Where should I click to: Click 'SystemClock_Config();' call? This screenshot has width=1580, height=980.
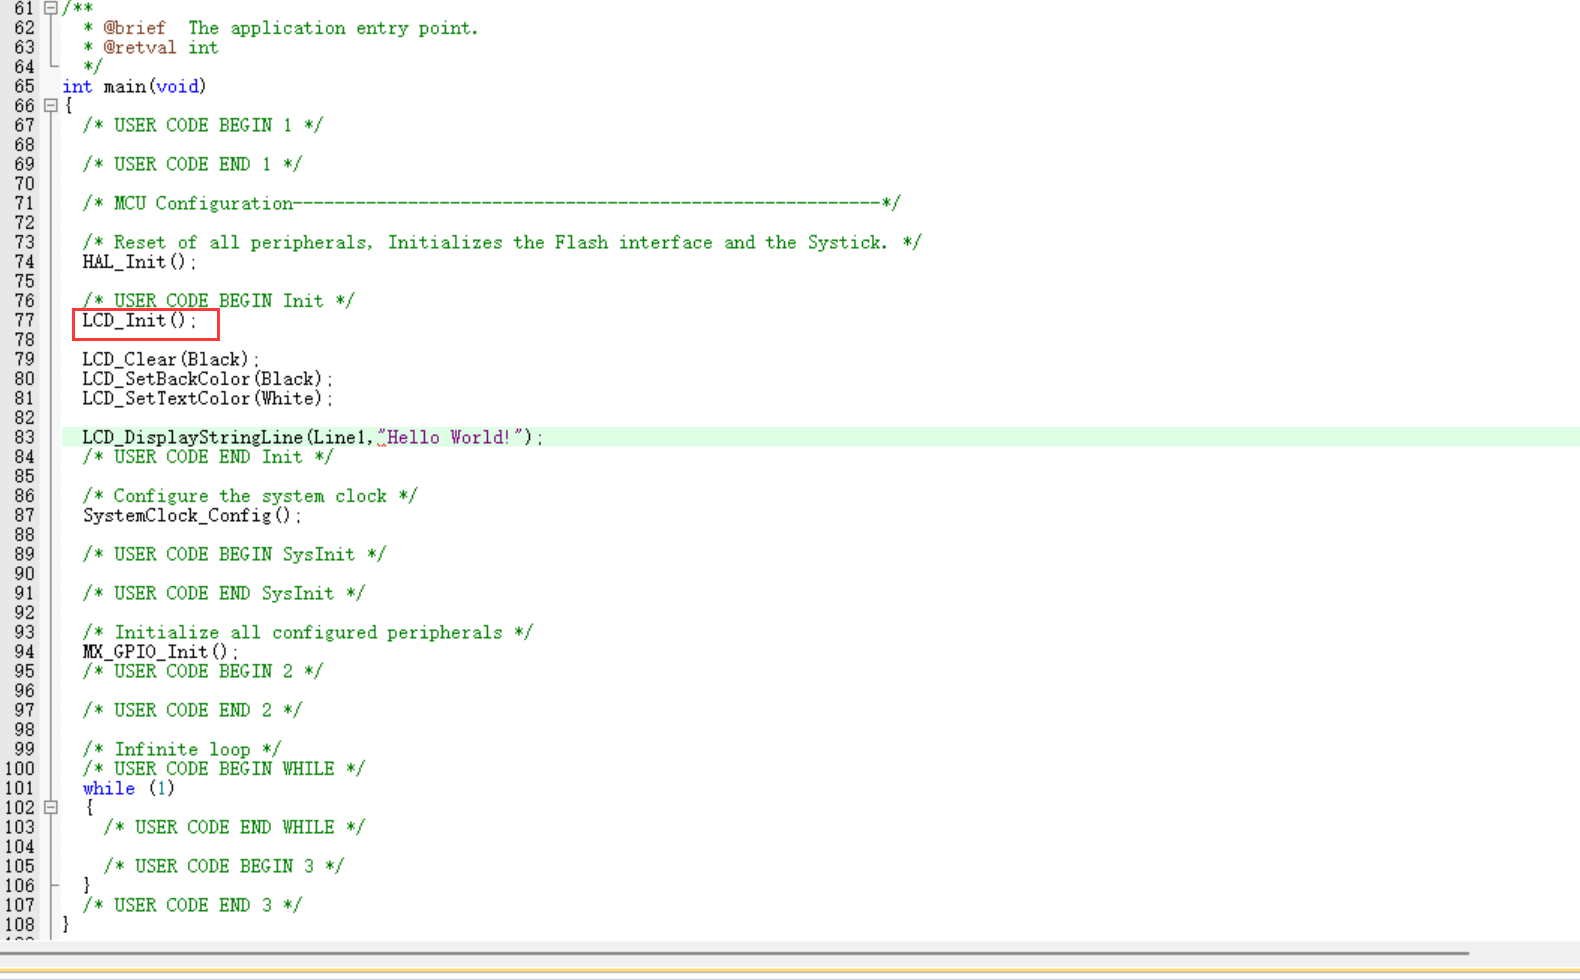click(191, 516)
